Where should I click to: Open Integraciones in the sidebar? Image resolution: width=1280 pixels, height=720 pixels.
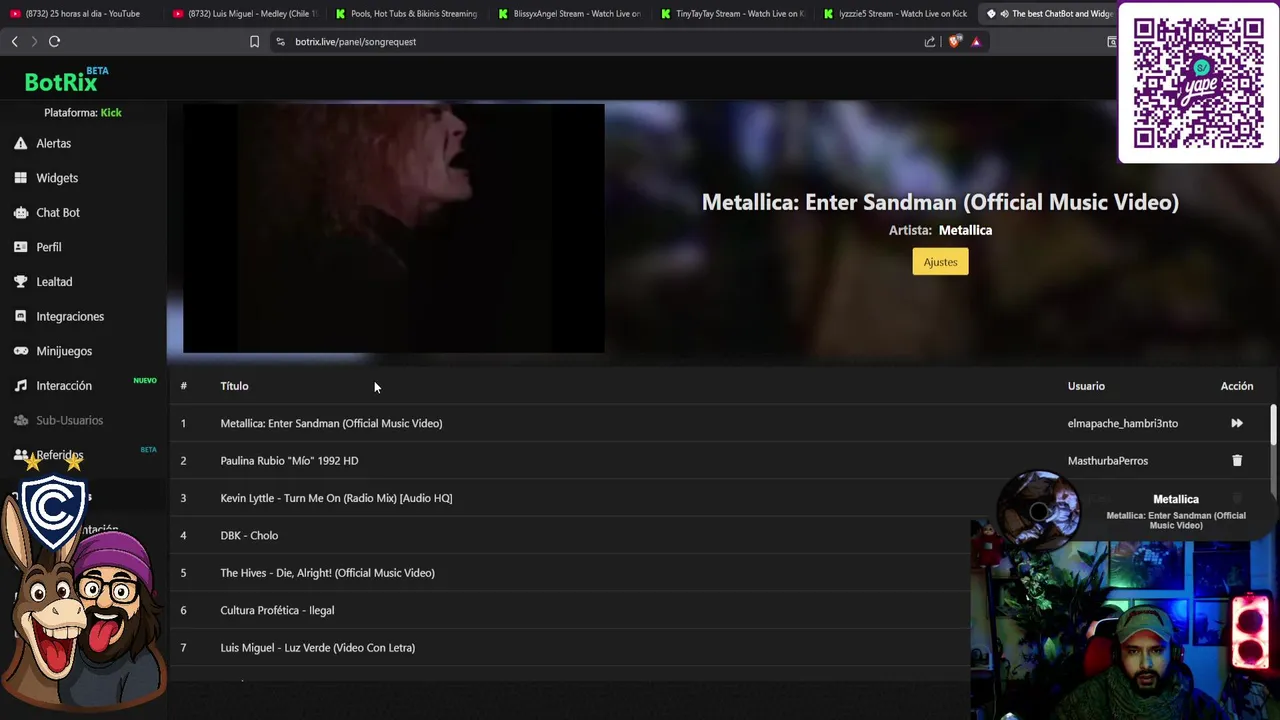70,316
